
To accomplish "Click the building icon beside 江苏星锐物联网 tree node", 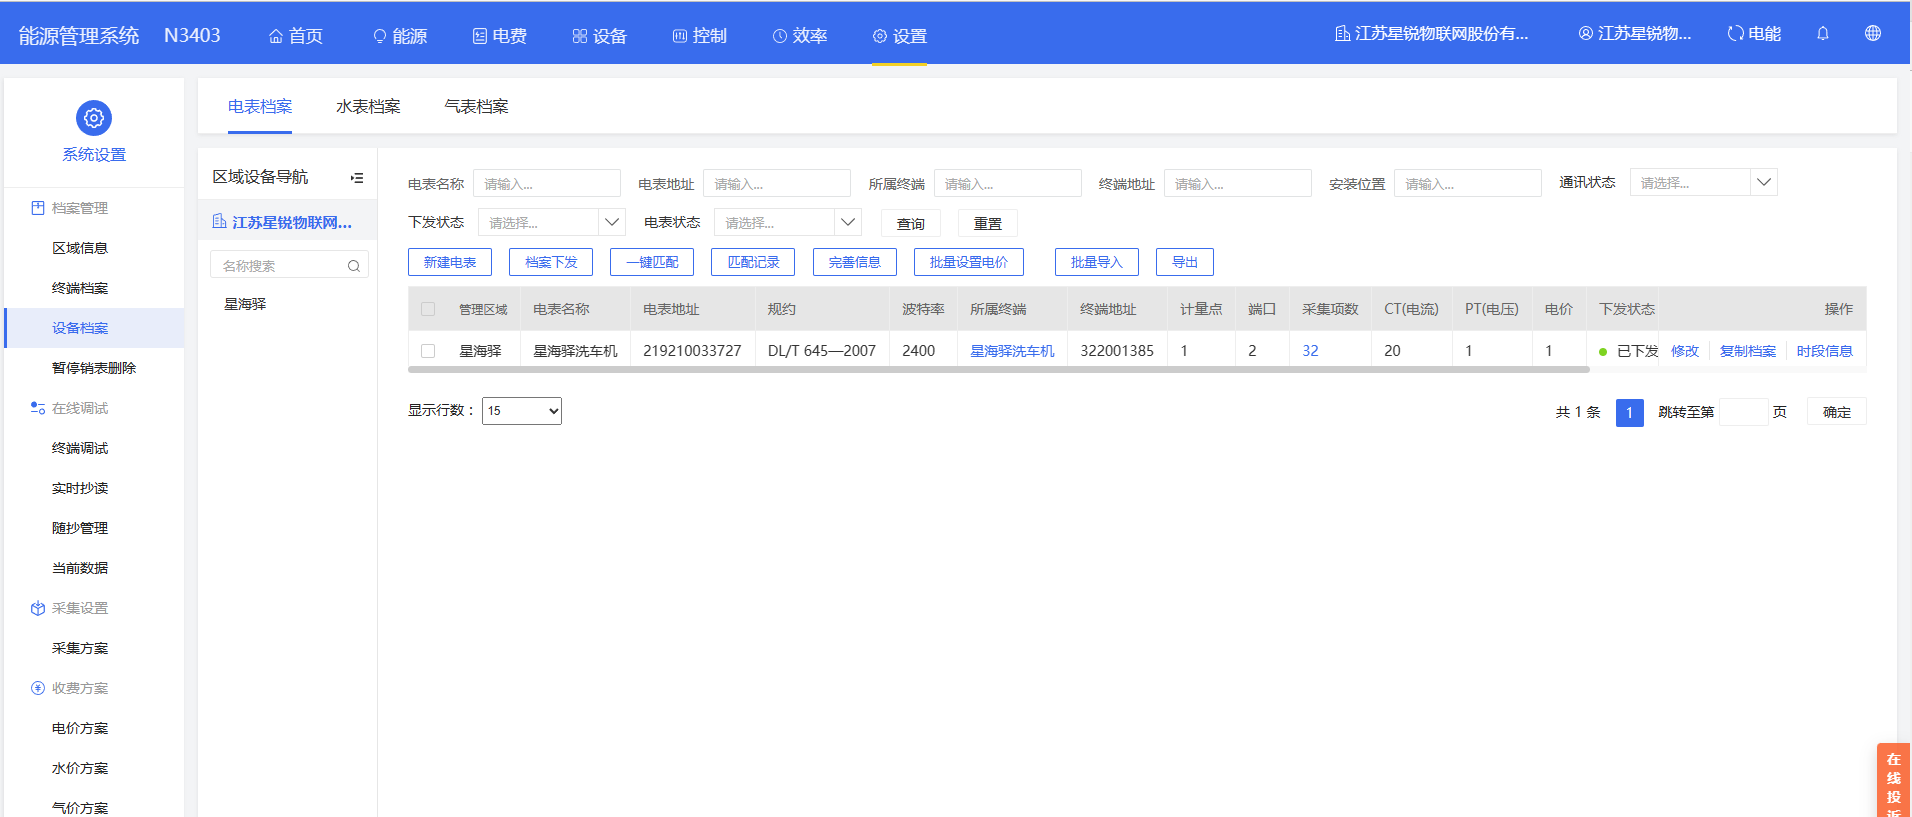I will pos(219,222).
